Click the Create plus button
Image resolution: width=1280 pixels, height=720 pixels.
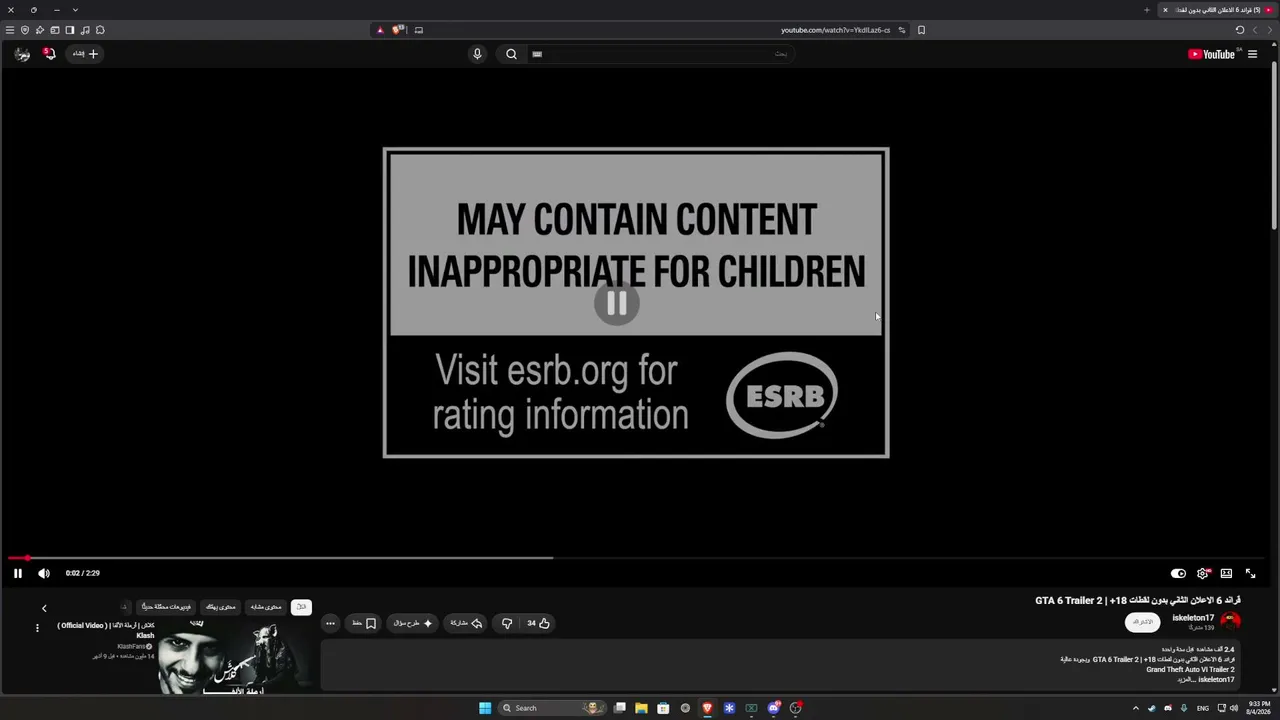point(85,54)
